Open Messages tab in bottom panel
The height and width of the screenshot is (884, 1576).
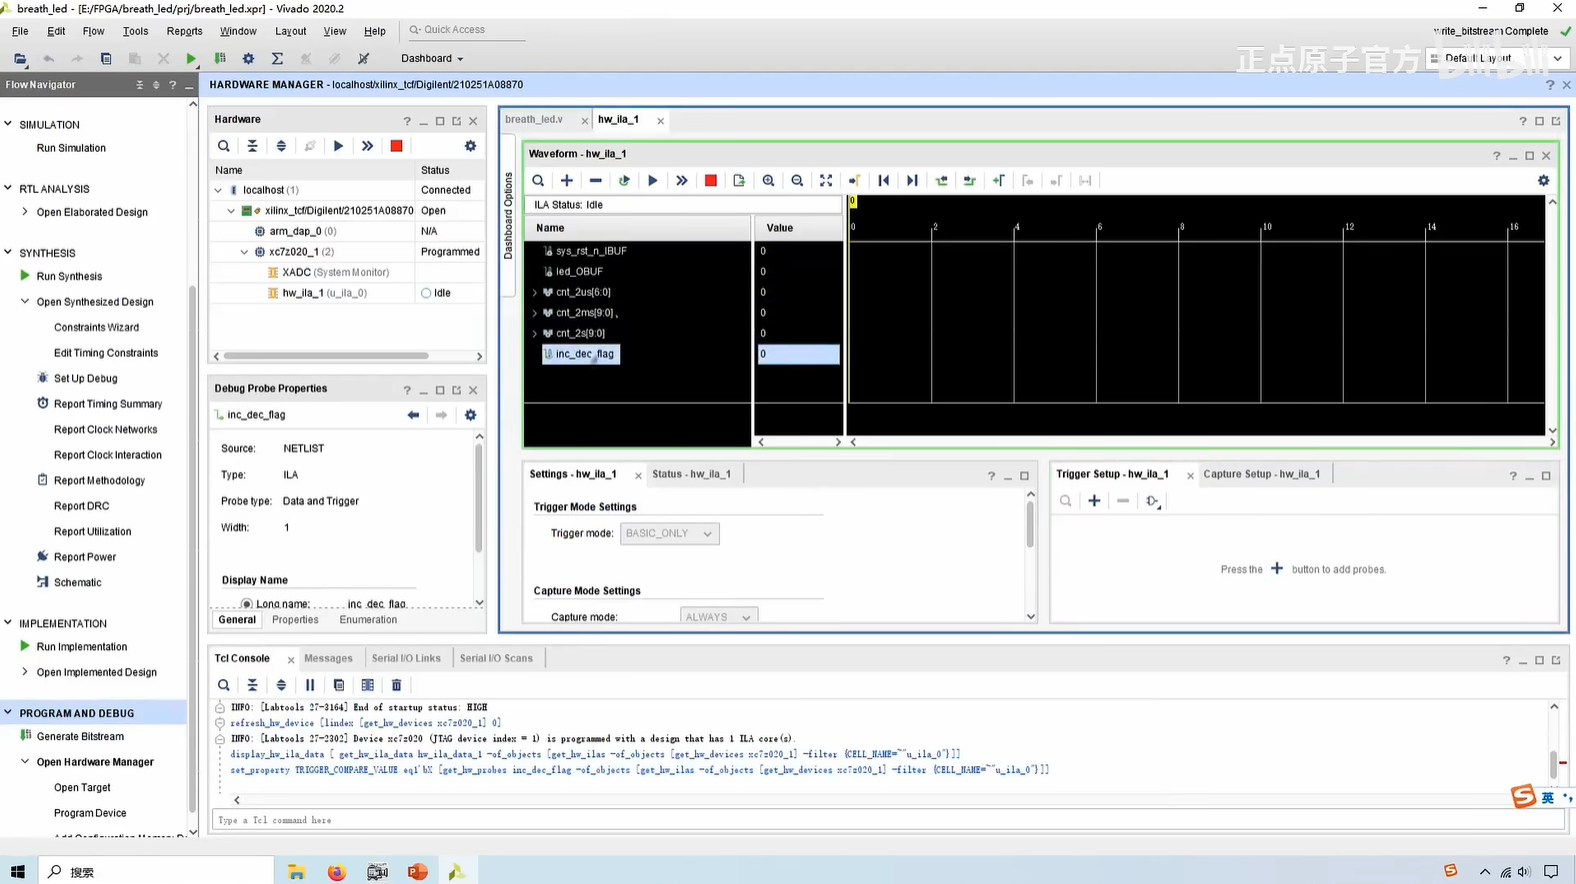tap(328, 658)
